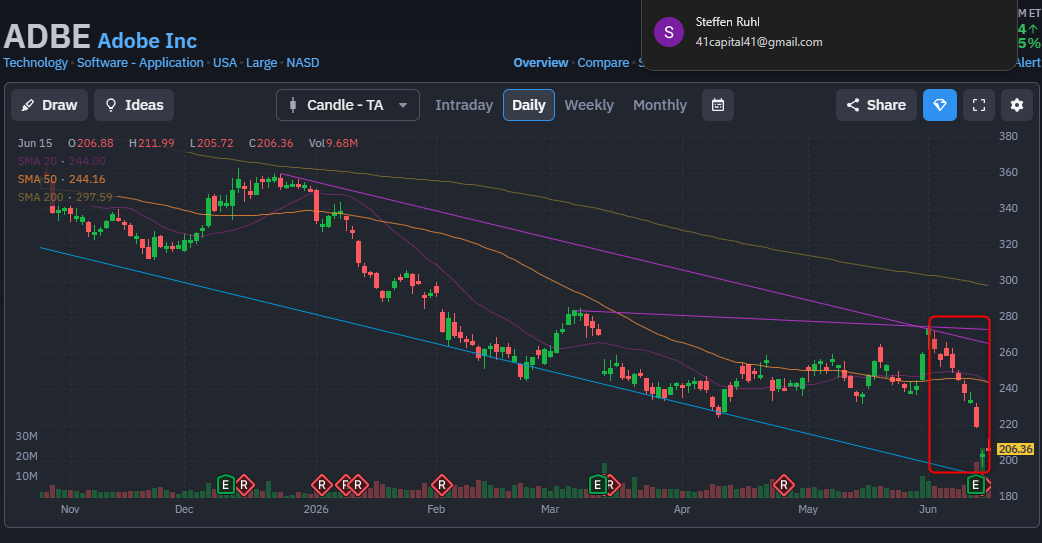The height and width of the screenshot is (543, 1042).
Task: Click the ADBE ticker symbol heading
Action: [x=47, y=37]
